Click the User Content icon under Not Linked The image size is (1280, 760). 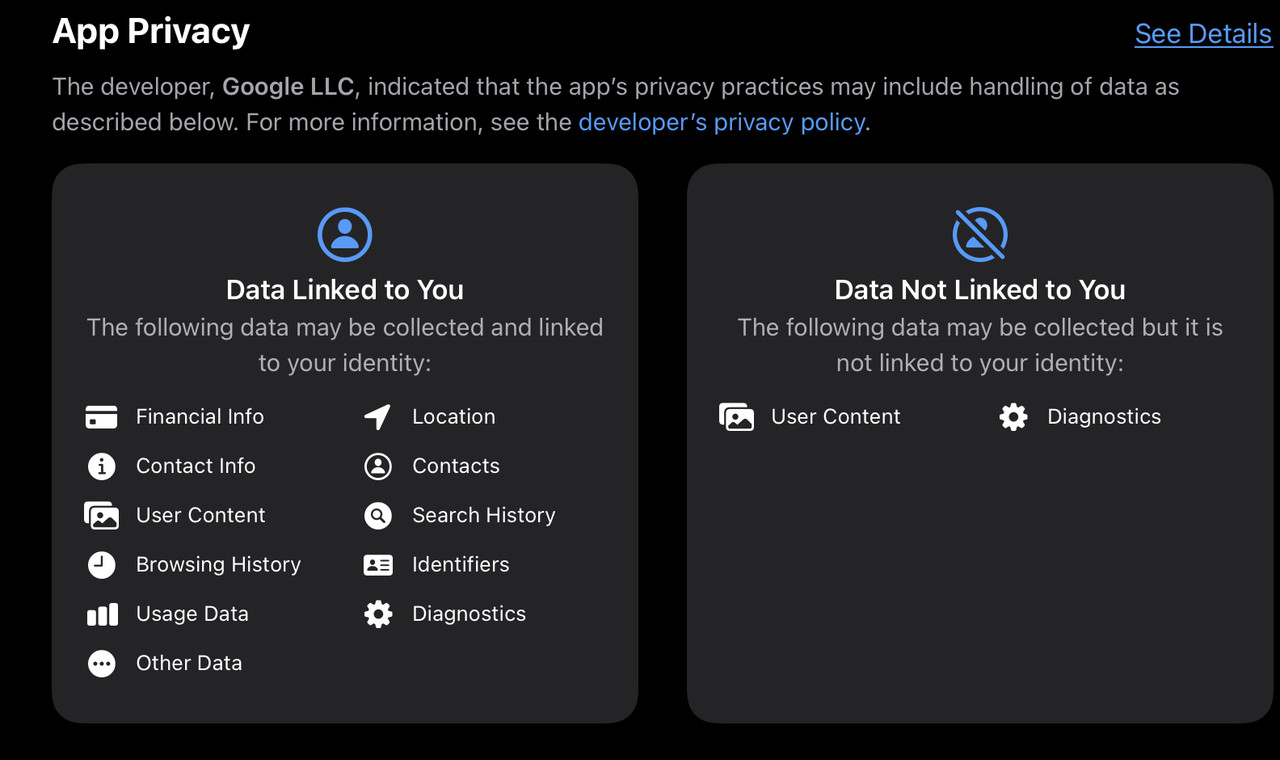(x=737, y=417)
